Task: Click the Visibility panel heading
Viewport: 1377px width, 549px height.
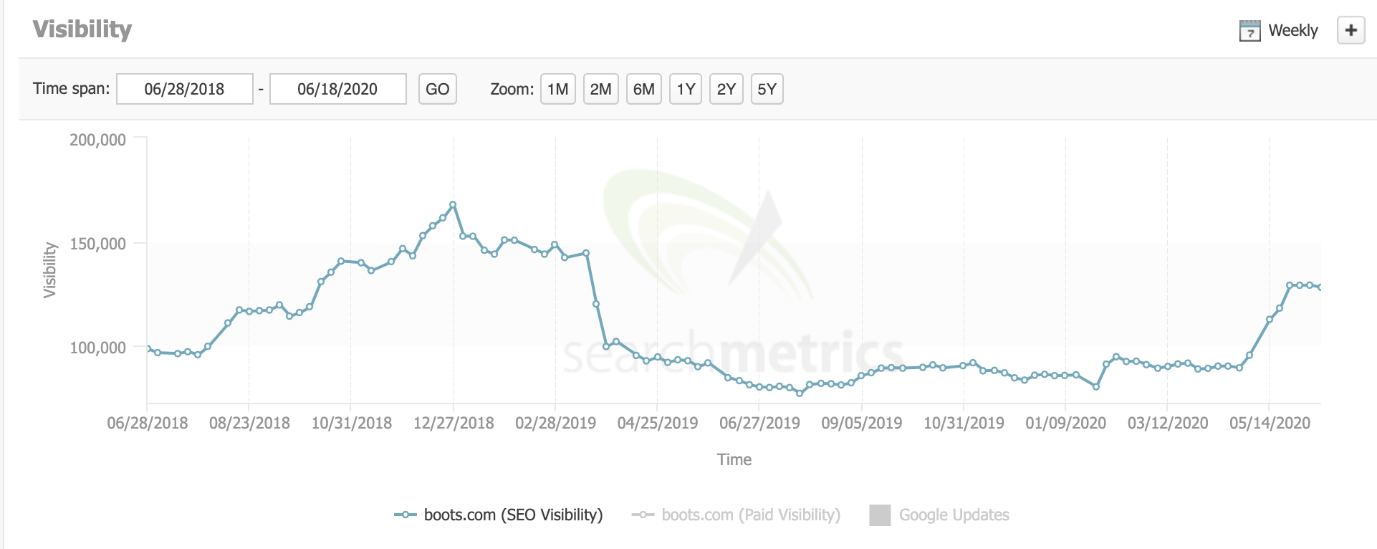Action: coord(82,29)
